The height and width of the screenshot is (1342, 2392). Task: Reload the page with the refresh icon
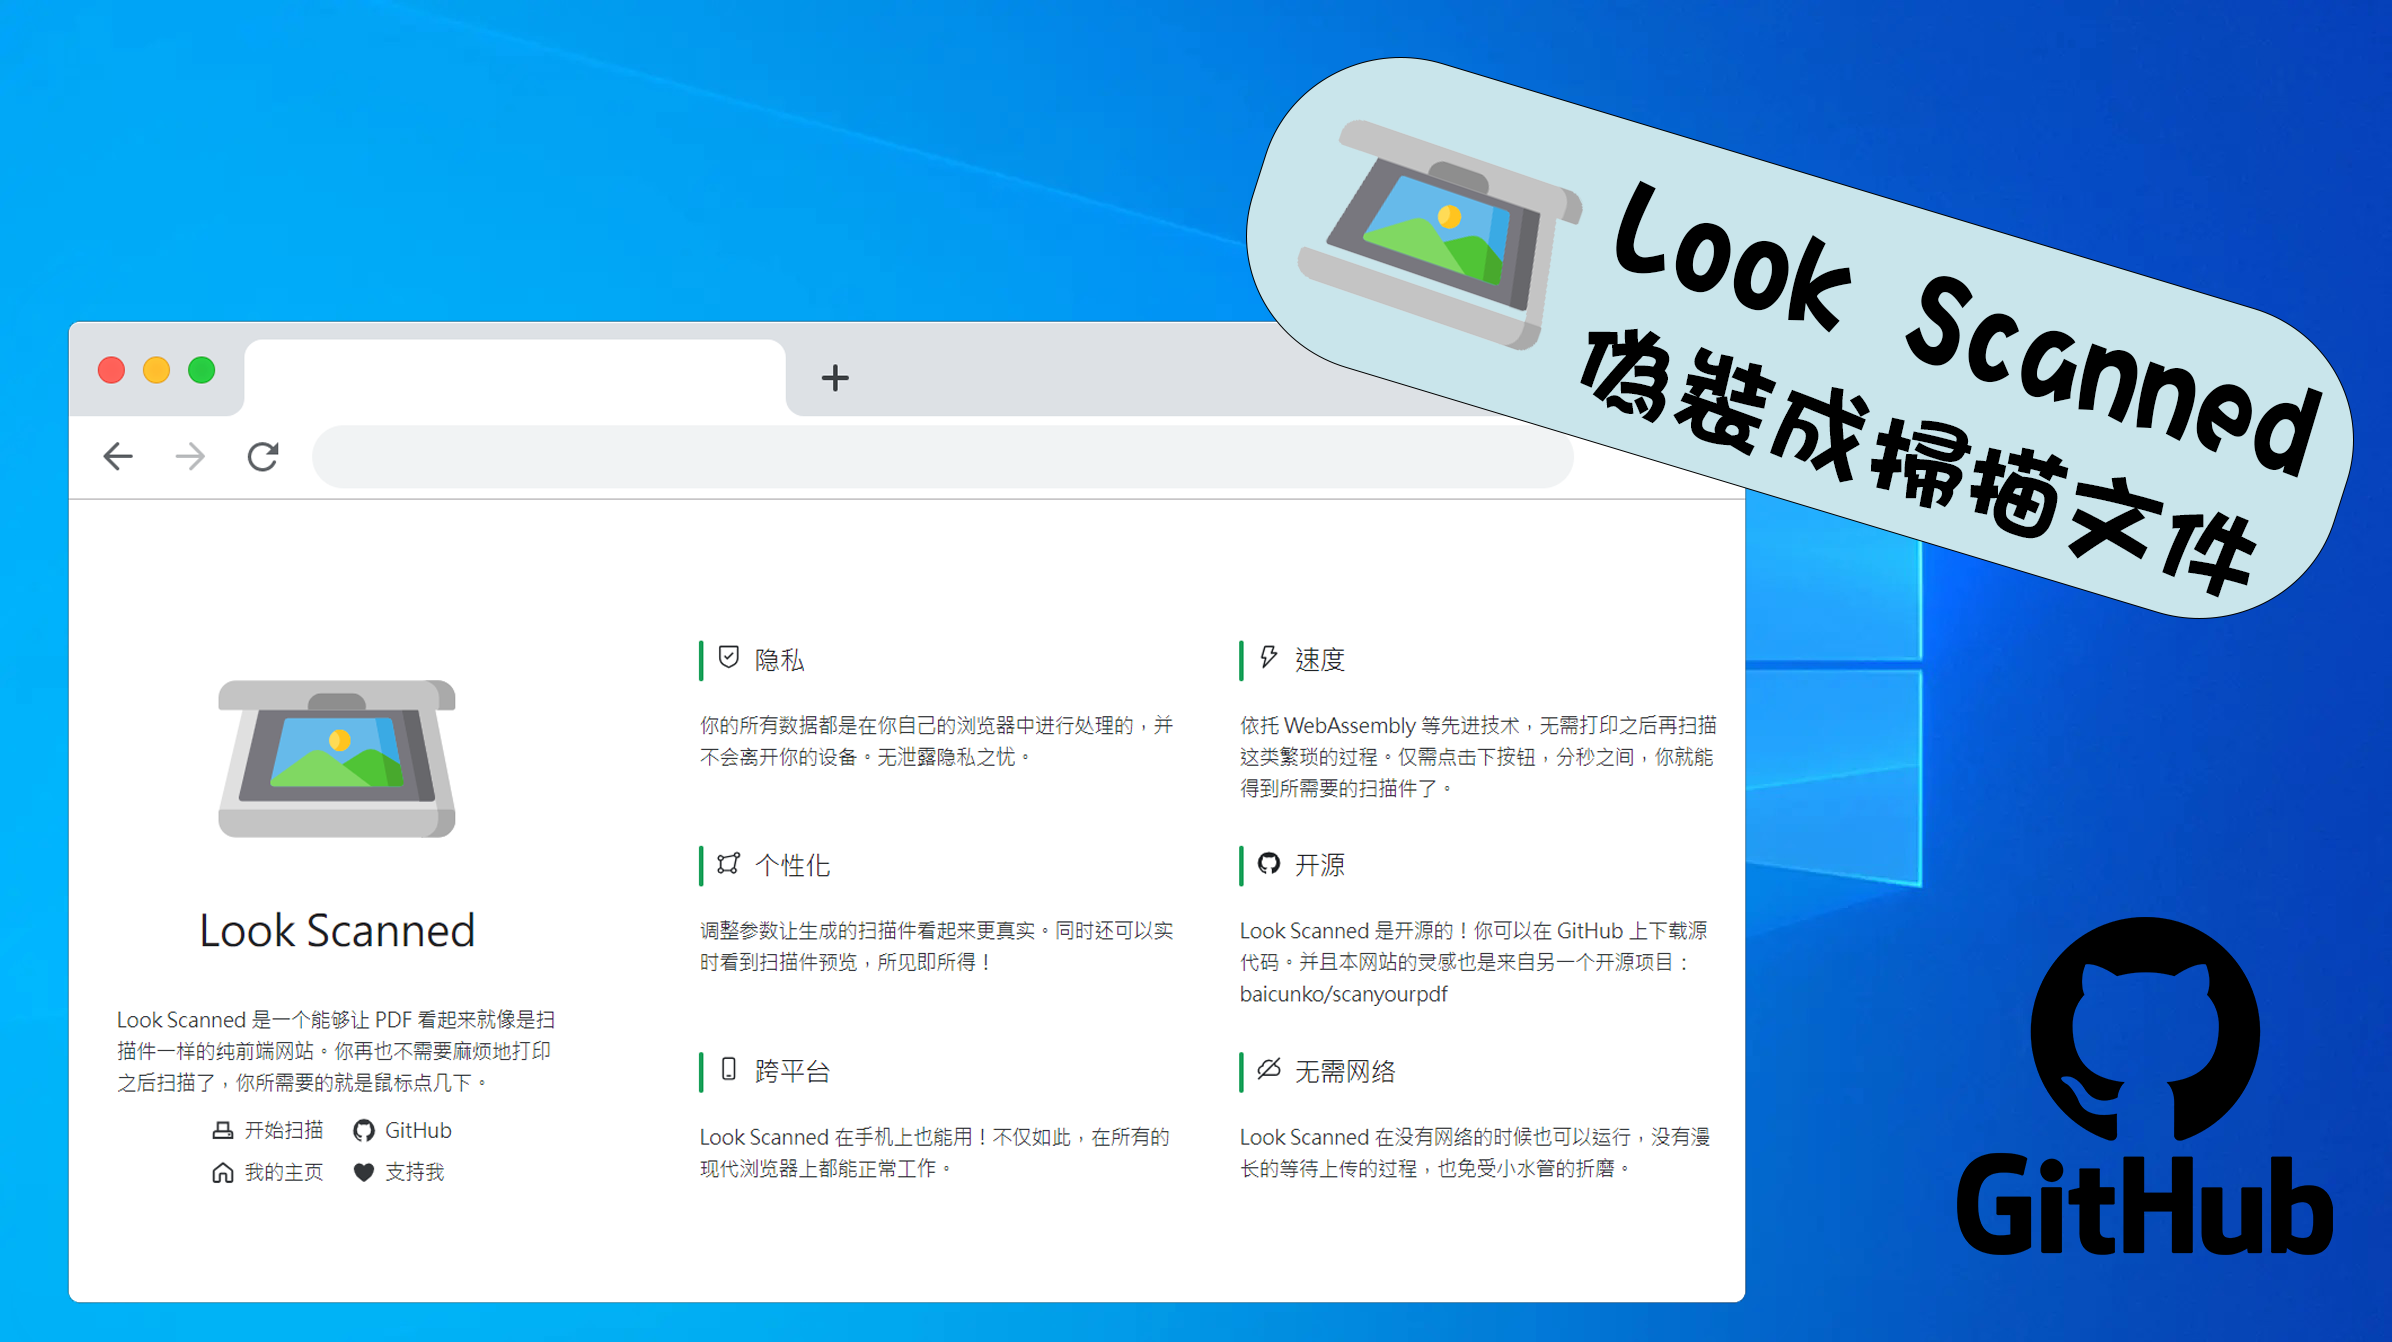(263, 457)
